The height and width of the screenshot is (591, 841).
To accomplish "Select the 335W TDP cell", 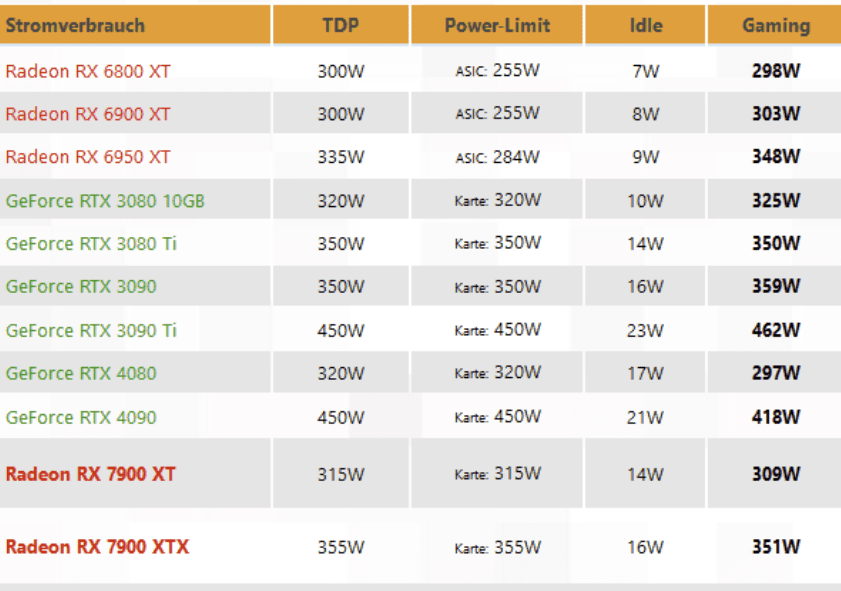I will (x=341, y=157).
